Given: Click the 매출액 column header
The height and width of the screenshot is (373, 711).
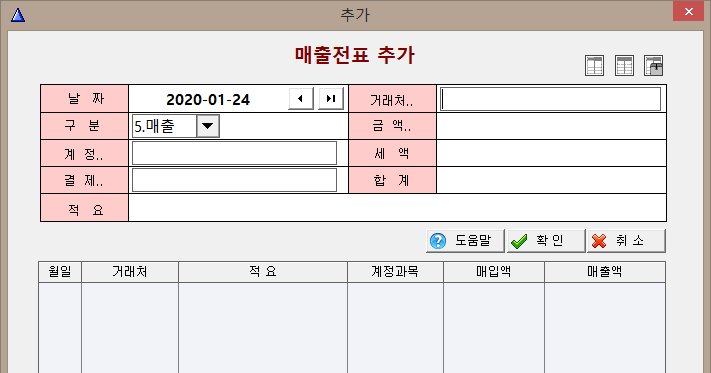Looking at the screenshot, I should click(x=605, y=272).
